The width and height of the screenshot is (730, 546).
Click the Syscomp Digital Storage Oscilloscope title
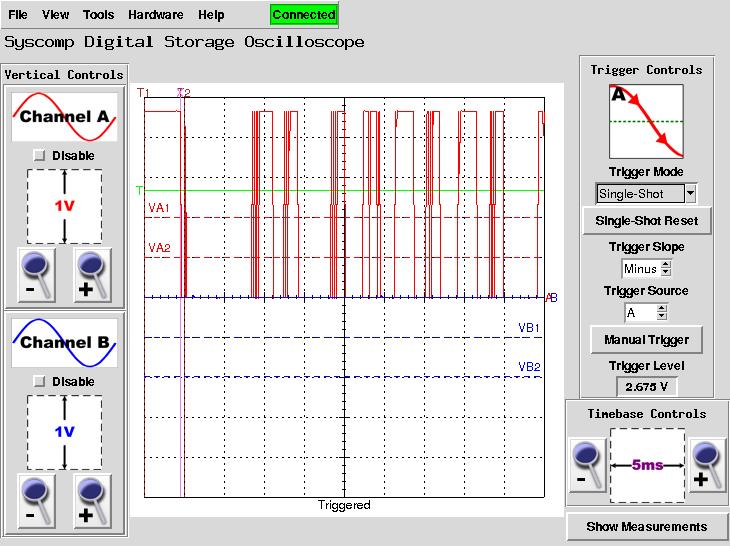tap(184, 42)
